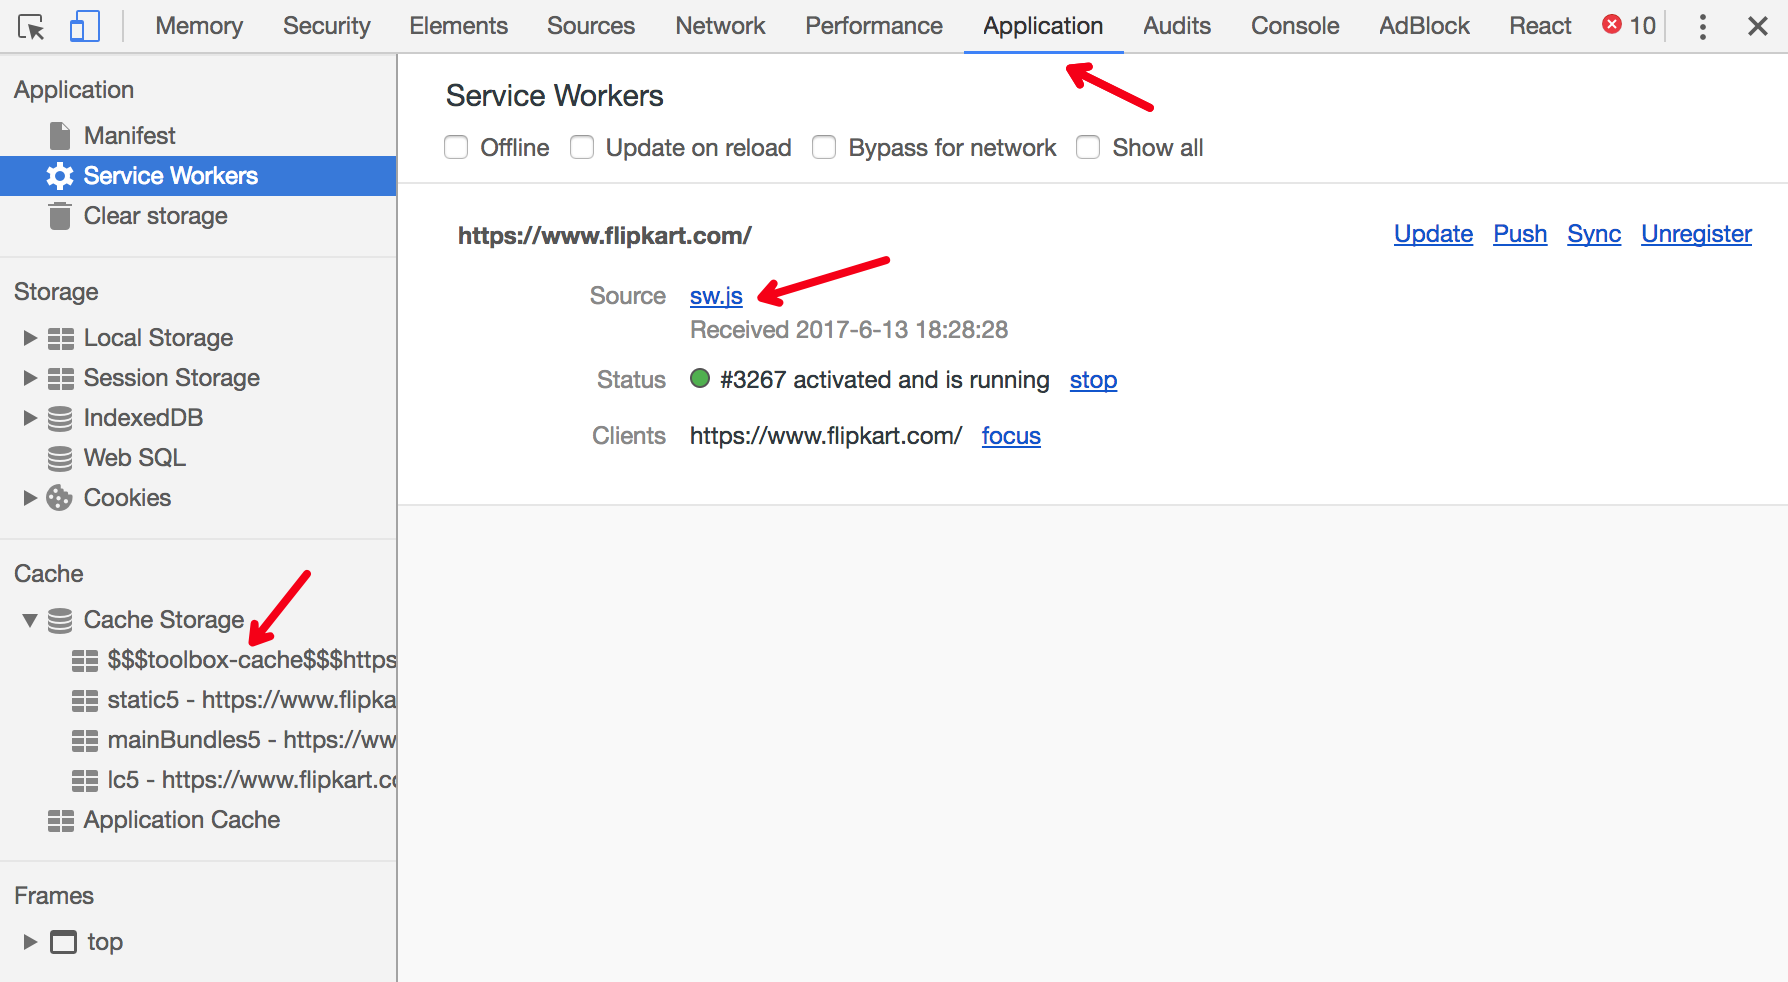Open the sw.js source link
Image resolution: width=1788 pixels, height=982 pixels.
716,296
